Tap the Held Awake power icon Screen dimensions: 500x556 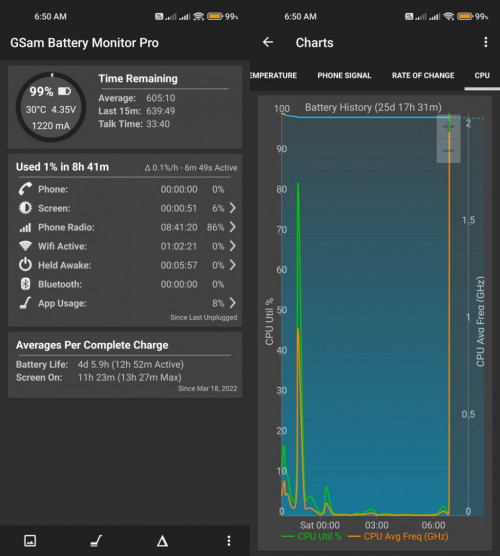25,265
